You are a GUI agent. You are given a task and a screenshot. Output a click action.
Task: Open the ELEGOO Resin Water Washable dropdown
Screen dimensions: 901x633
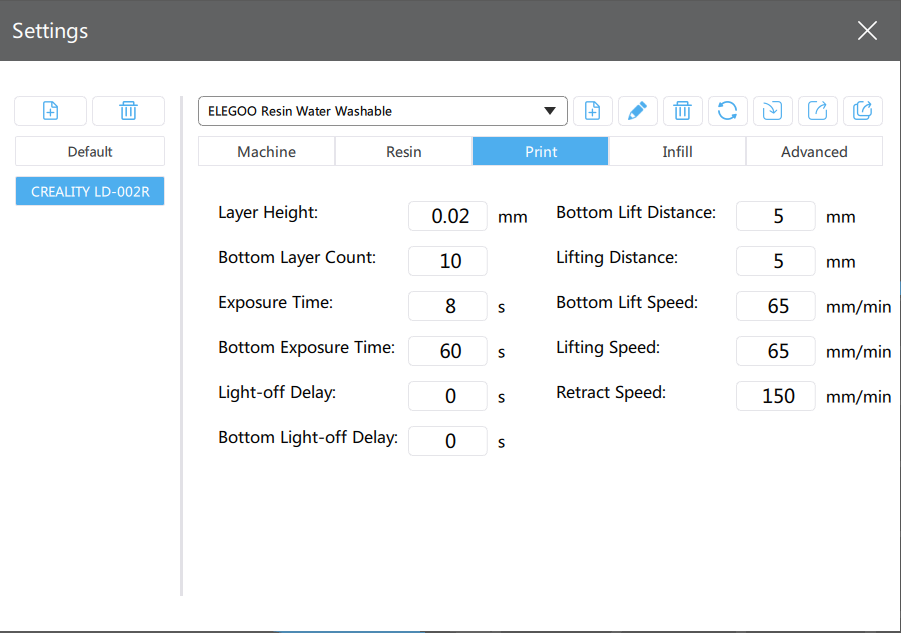click(383, 111)
